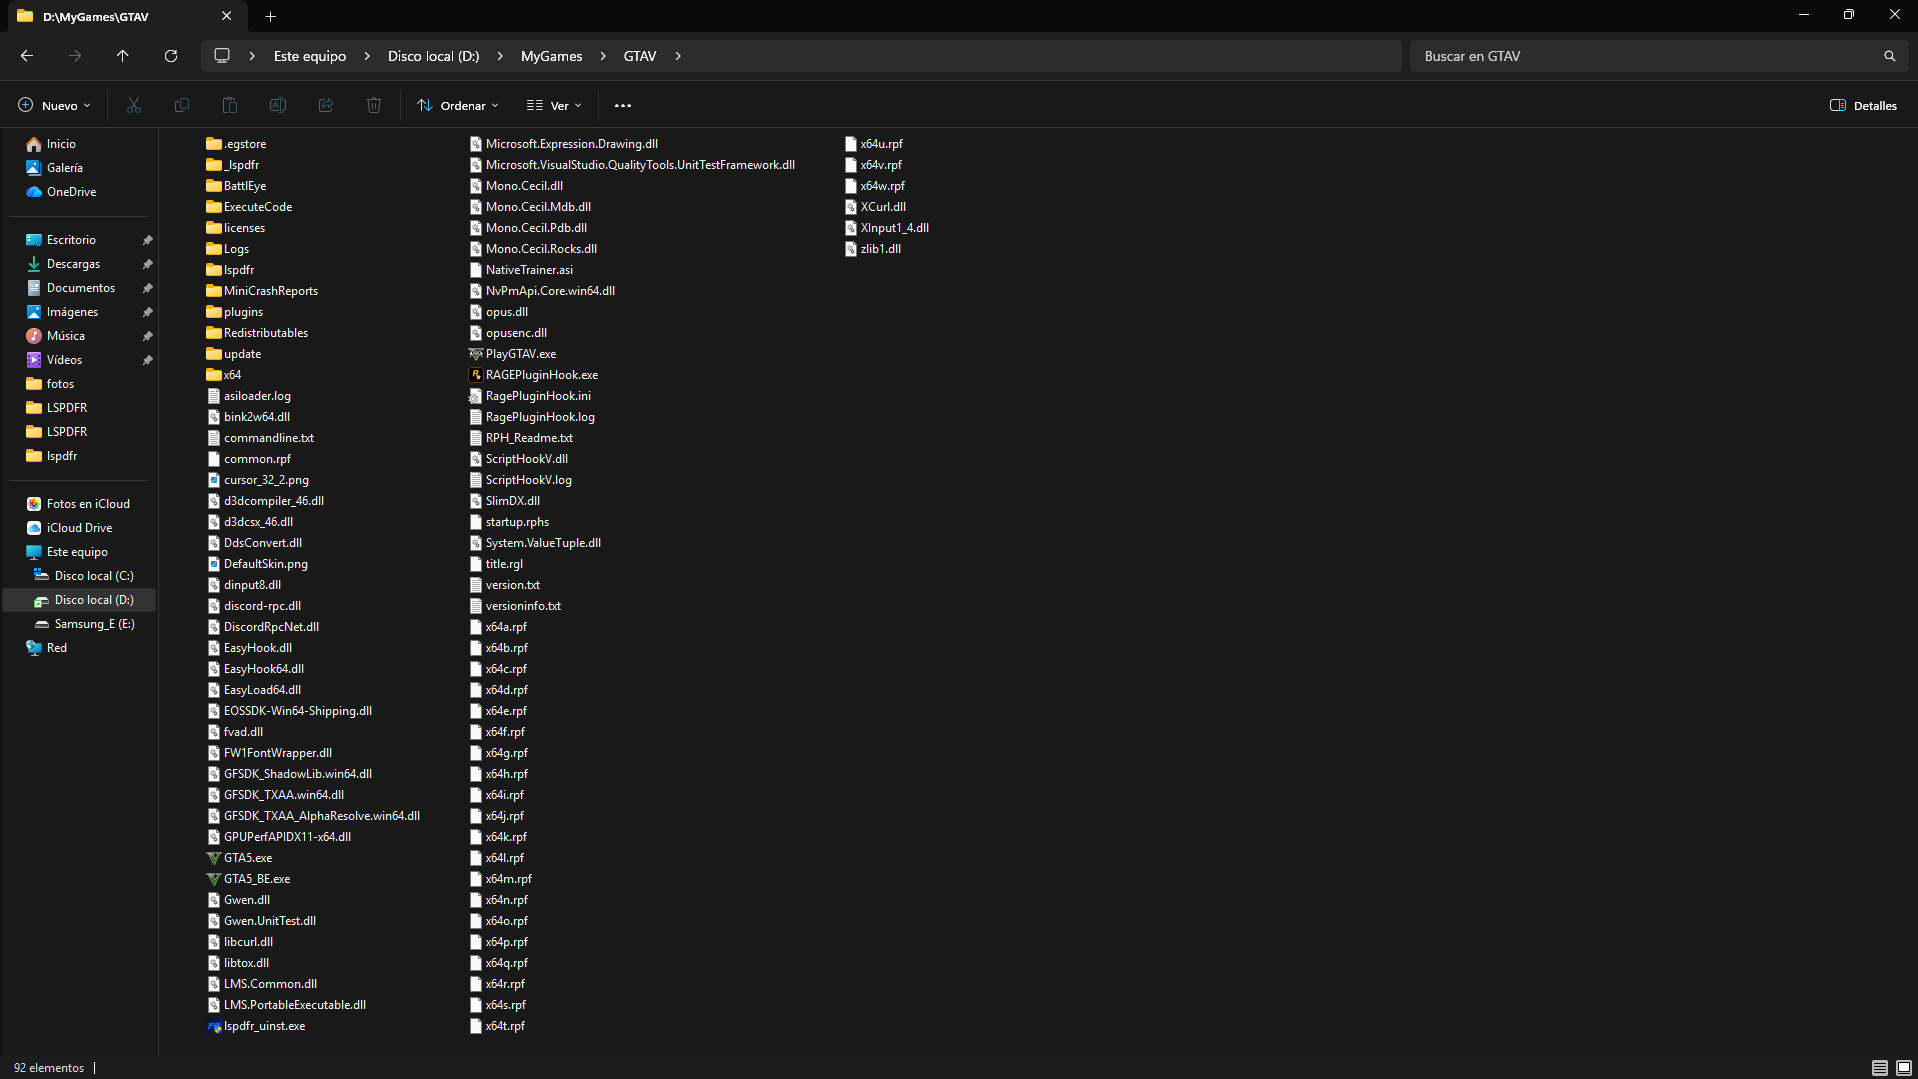Click the Cut scissors icon
This screenshot has height=1079, width=1918.
[x=134, y=105]
